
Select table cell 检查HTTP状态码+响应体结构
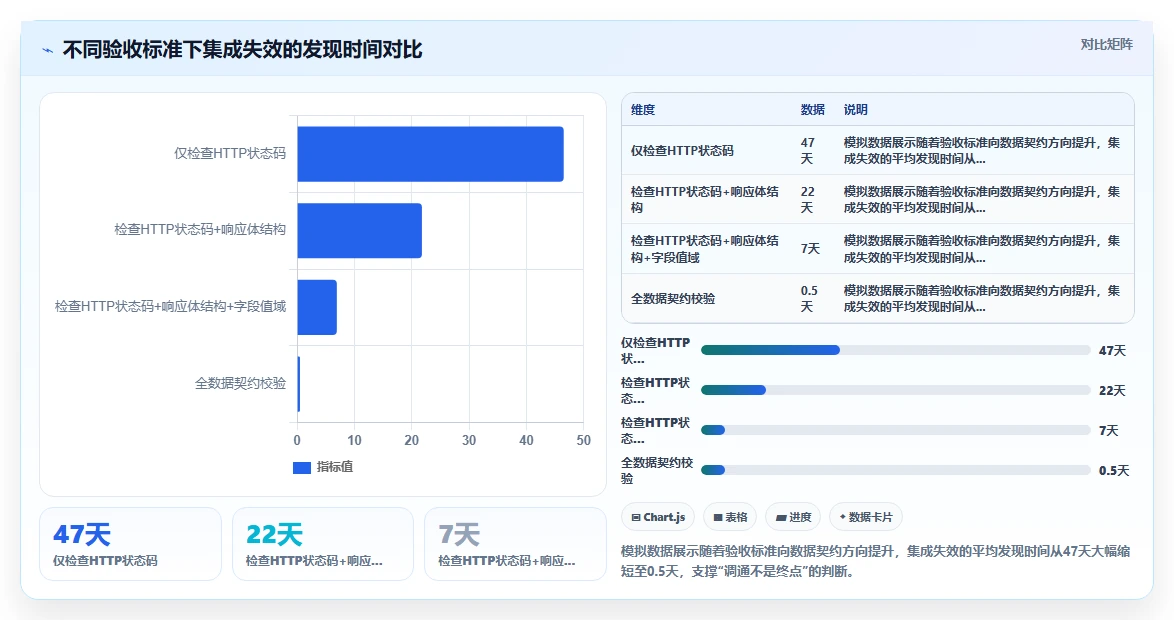(x=705, y=200)
